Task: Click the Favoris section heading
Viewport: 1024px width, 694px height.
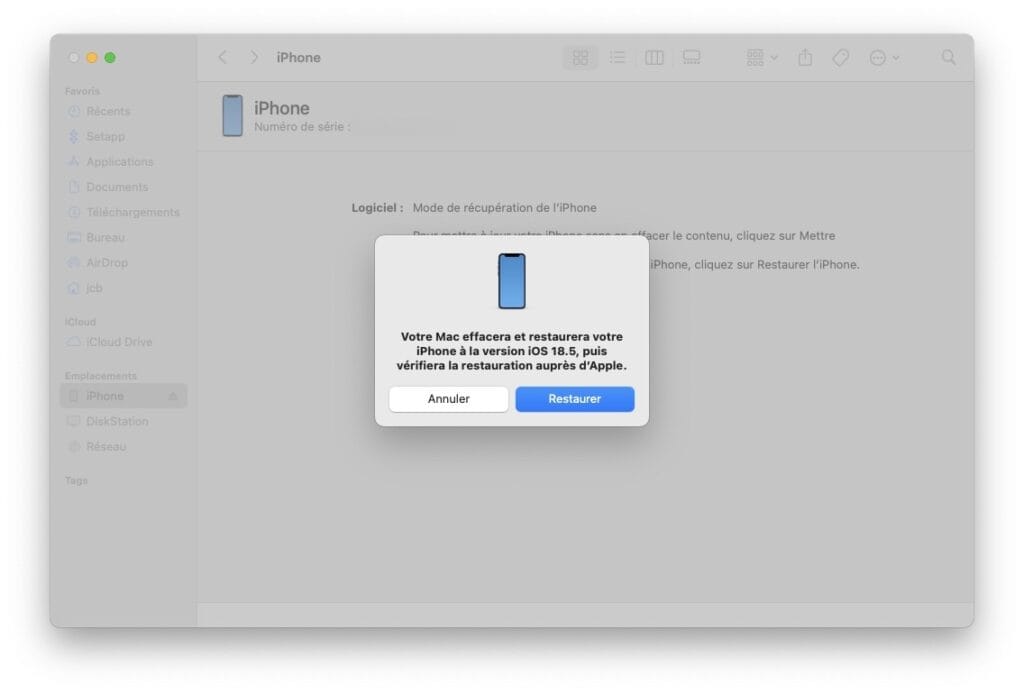Action: click(82, 91)
